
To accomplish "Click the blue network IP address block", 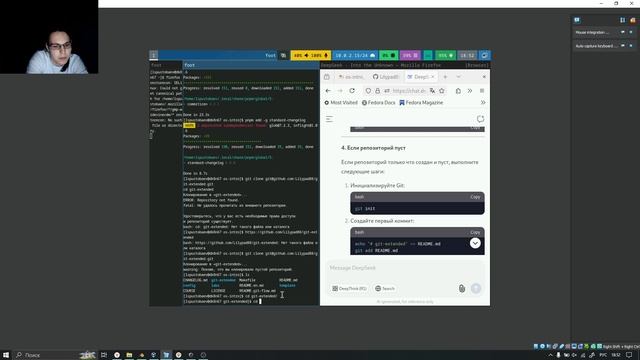I will coord(355,55).
